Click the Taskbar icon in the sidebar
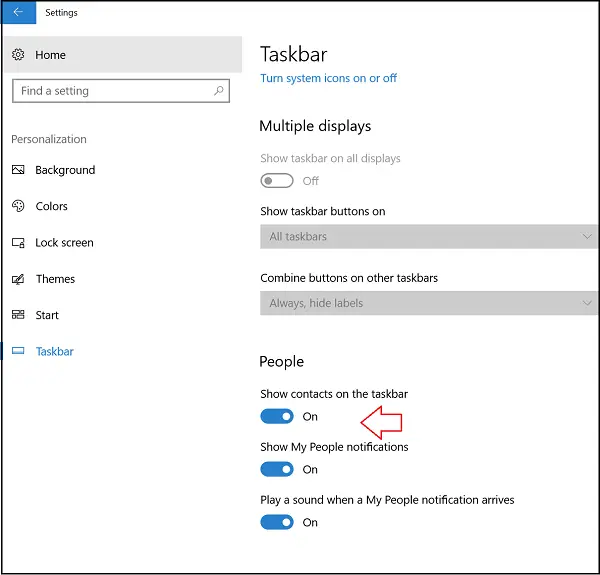Viewport: 600px width, 575px height. 18,351
